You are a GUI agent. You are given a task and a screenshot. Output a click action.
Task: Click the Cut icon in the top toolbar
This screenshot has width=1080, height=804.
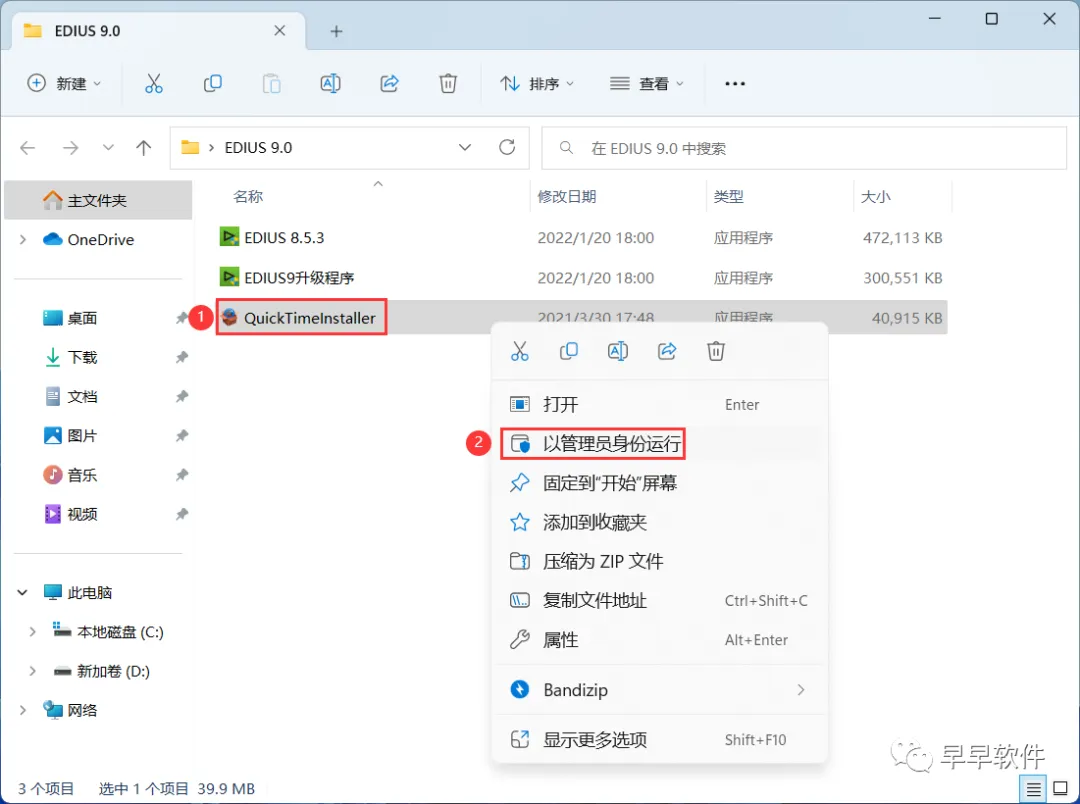click(154, 83)
